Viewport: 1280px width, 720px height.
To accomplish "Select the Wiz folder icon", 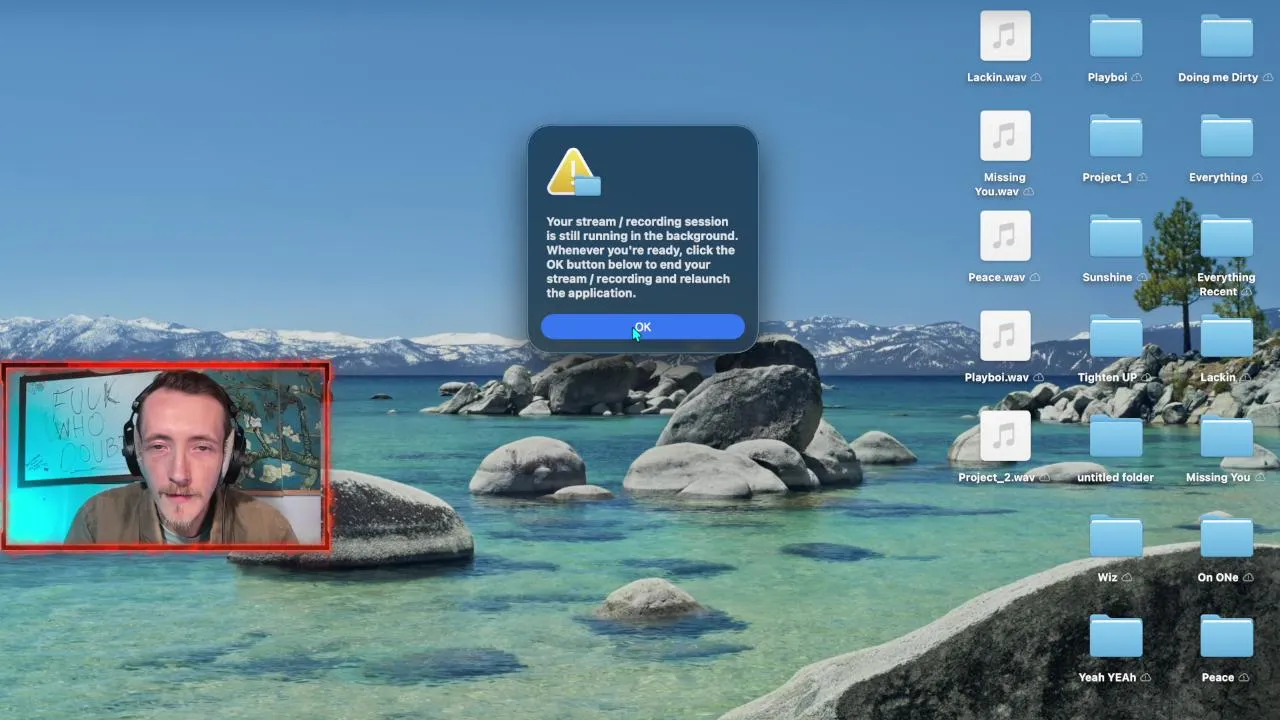I will [x=1116, y=536].
